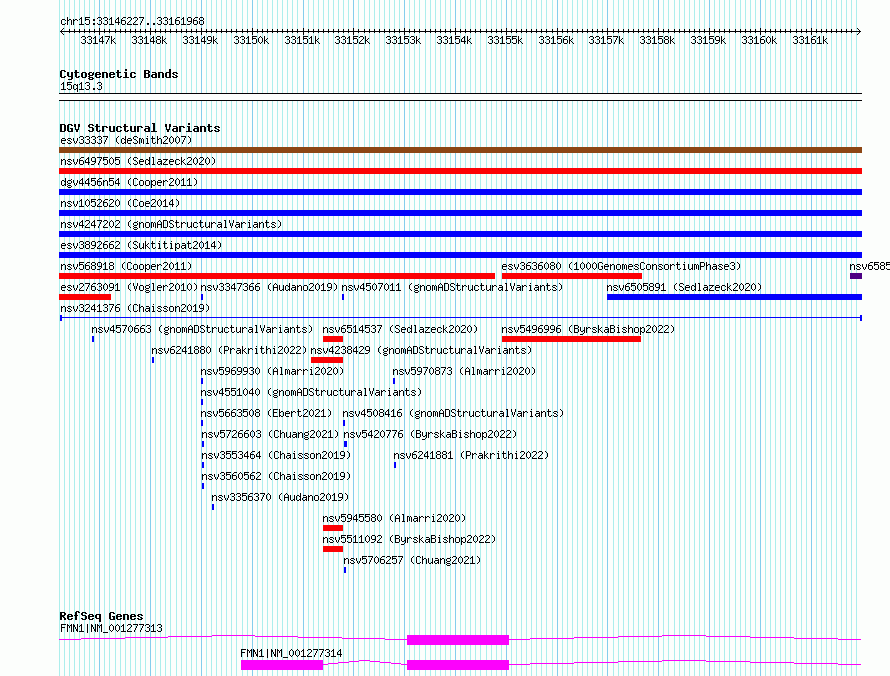Image resolution: width=890 pixels, height=676 pixels.
Task: Click the DGV Structural Variants track title
Action: [140, 128]
